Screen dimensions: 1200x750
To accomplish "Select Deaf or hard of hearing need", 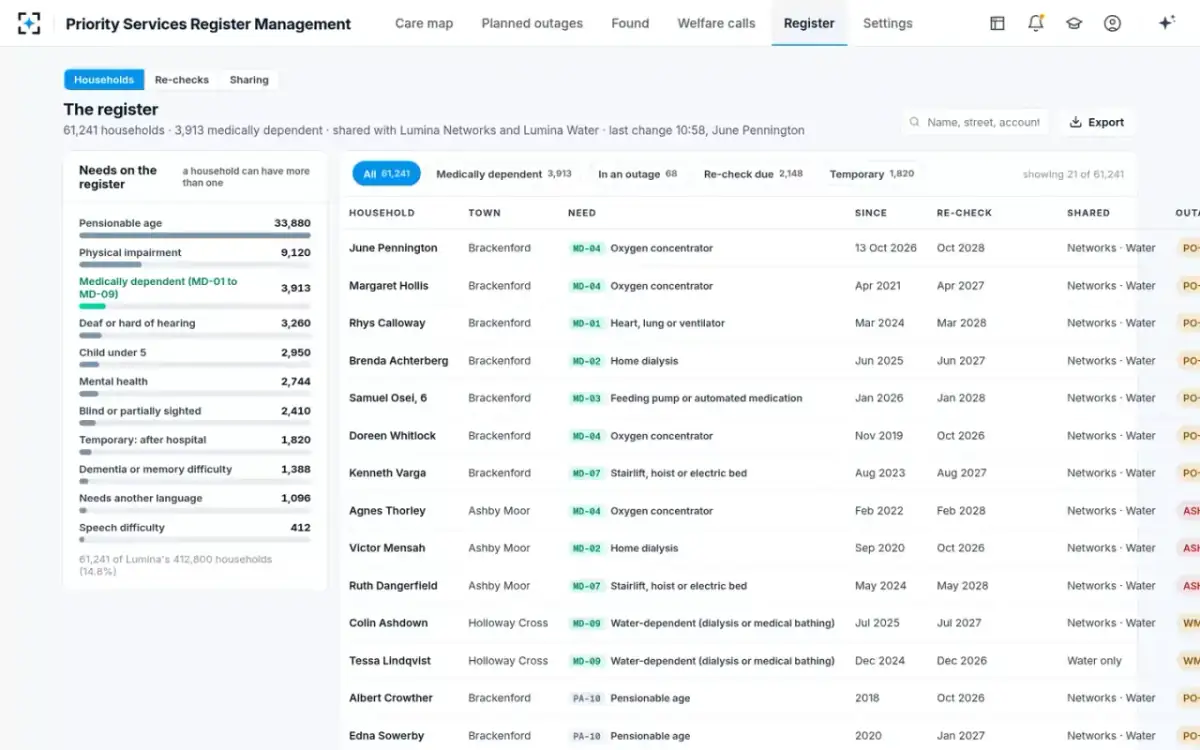I will pos(195,327).
